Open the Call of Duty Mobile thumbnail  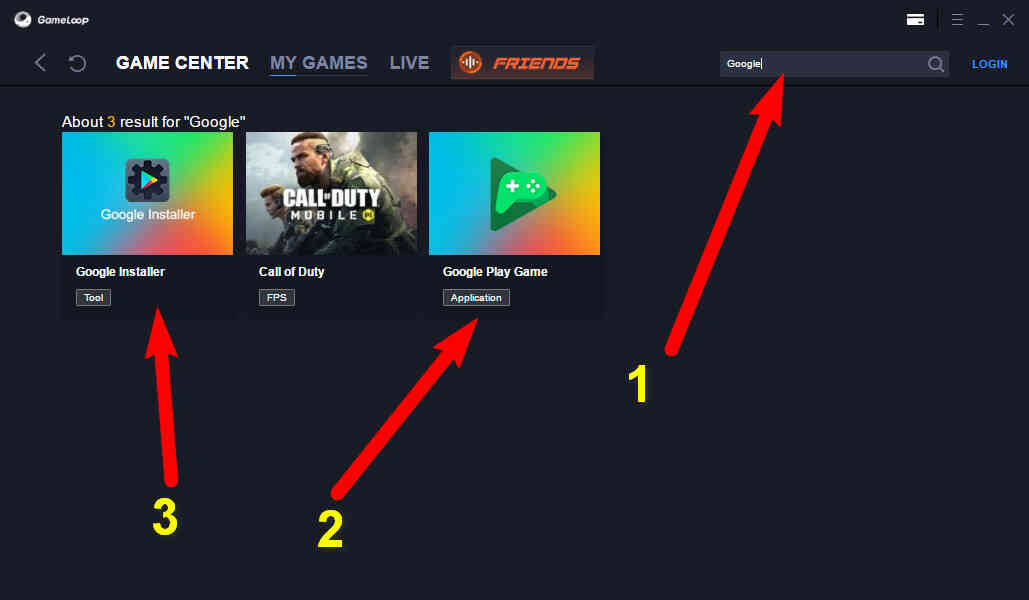click(331, 194)
